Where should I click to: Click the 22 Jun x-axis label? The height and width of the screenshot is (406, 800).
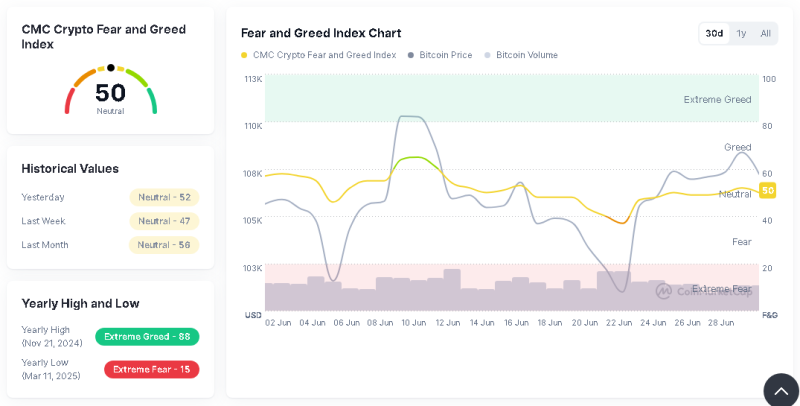click(619, 323)
